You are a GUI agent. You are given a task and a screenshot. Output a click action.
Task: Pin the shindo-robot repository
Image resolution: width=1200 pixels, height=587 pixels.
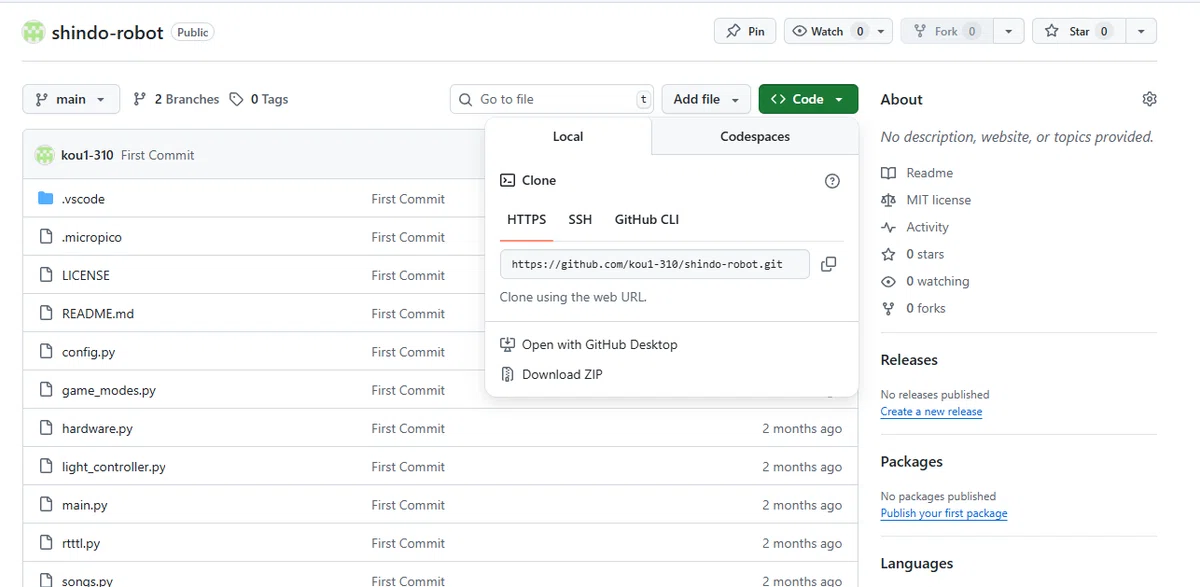[x=744, y=31]
